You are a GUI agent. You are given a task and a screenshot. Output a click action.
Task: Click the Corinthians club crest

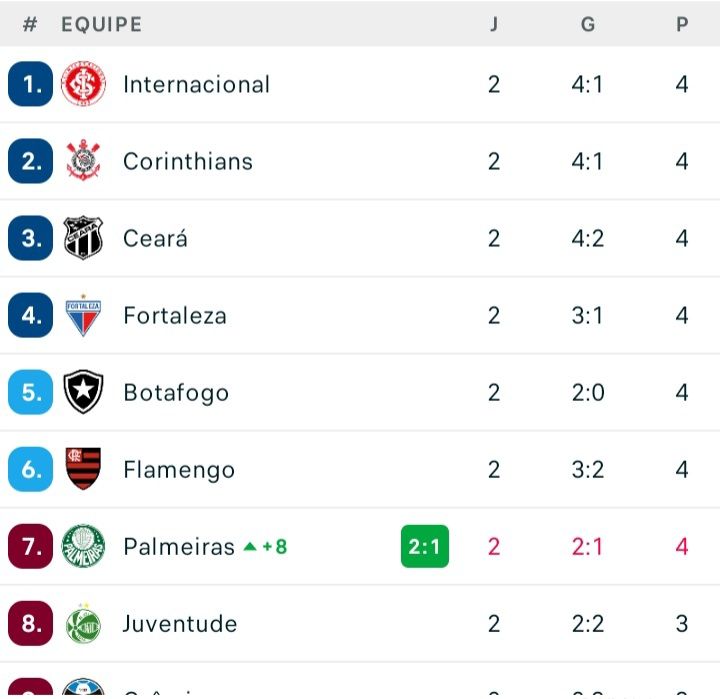pos(83,161)
